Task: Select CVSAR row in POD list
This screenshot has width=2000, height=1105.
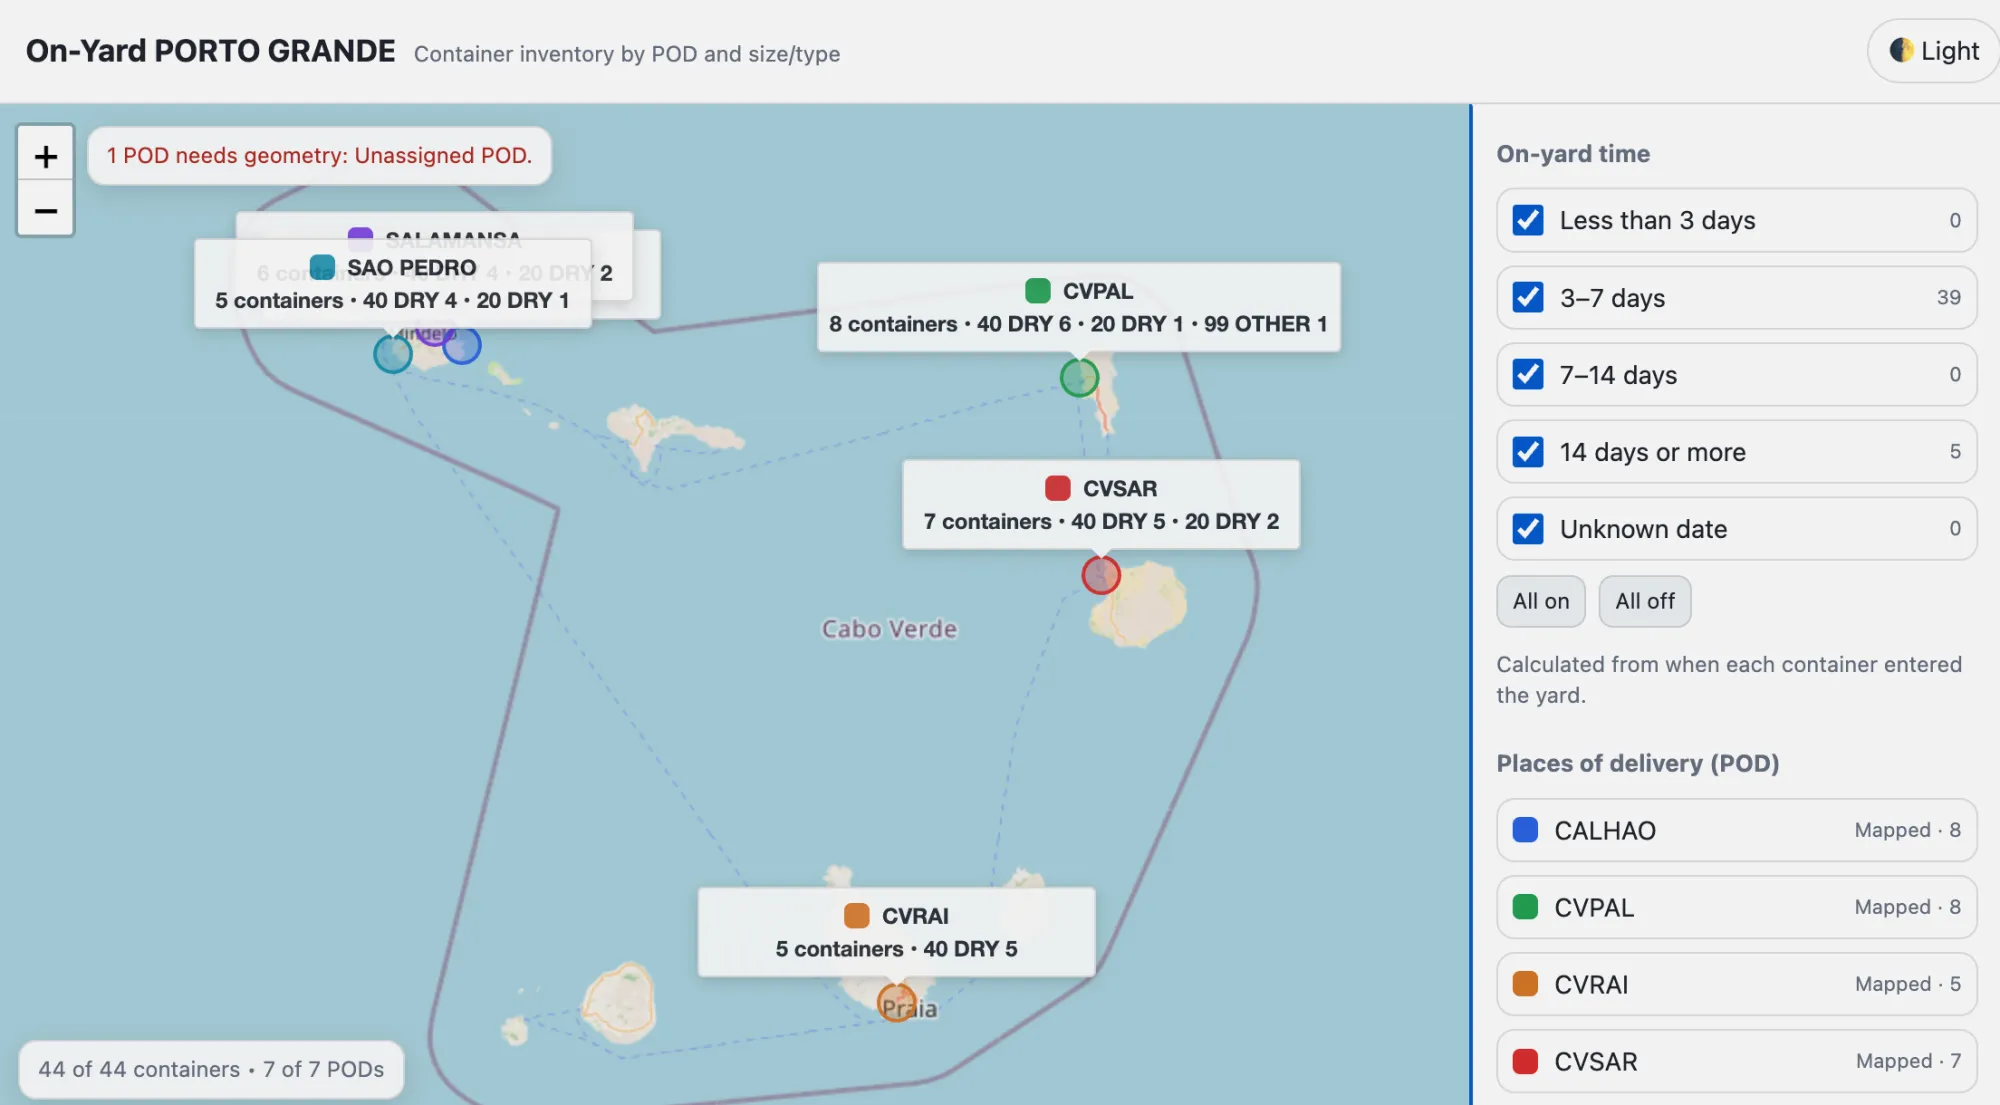Action: (x=1737, y=1061)
